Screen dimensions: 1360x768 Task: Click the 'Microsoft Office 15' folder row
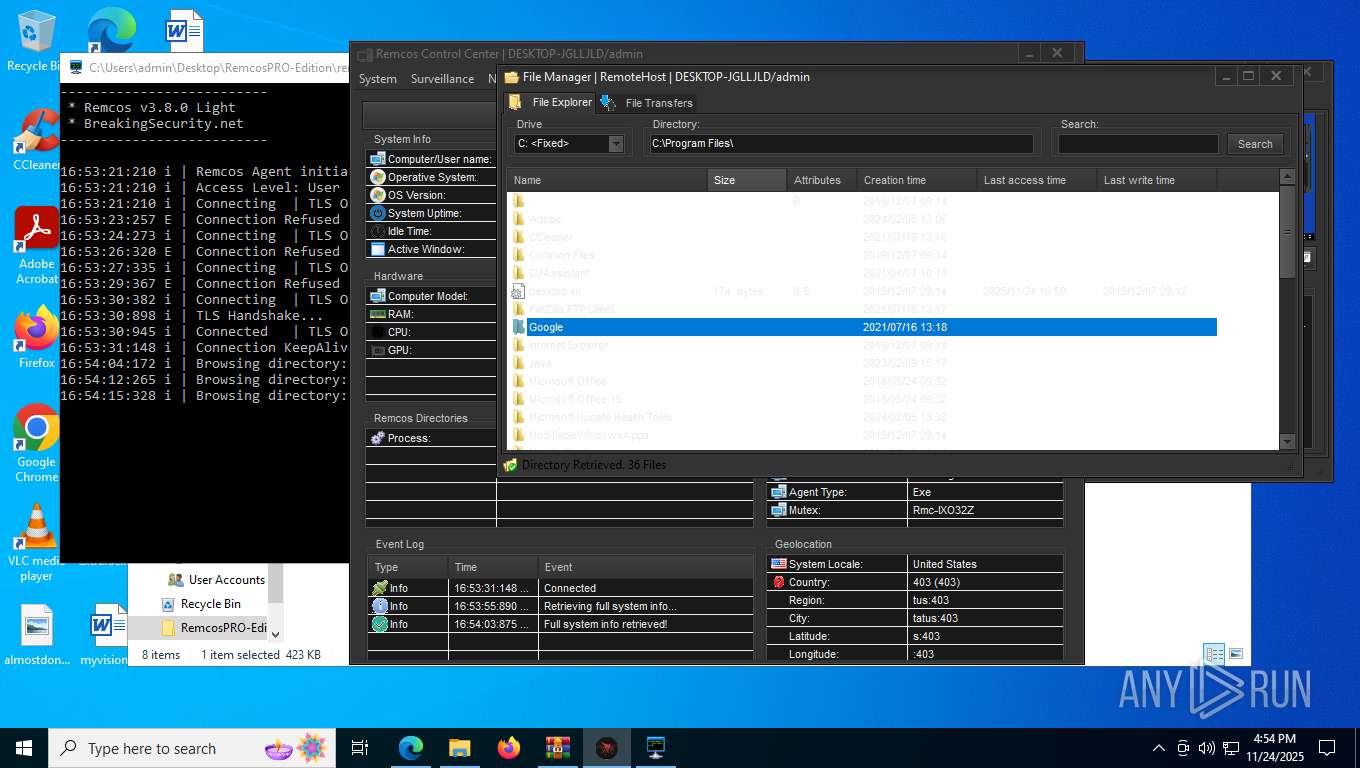coord(862,399)
